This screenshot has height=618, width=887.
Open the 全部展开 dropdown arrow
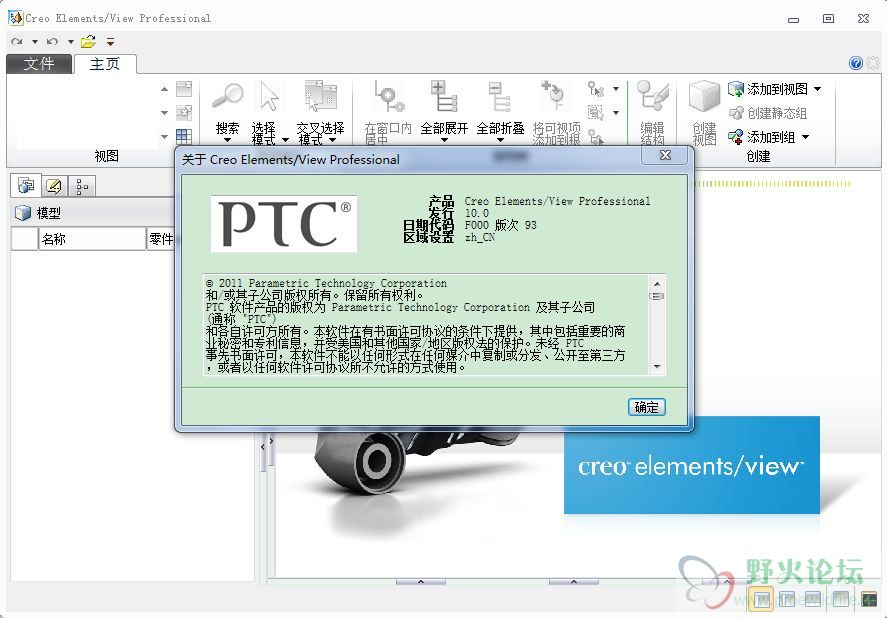(x=444, y=139)
